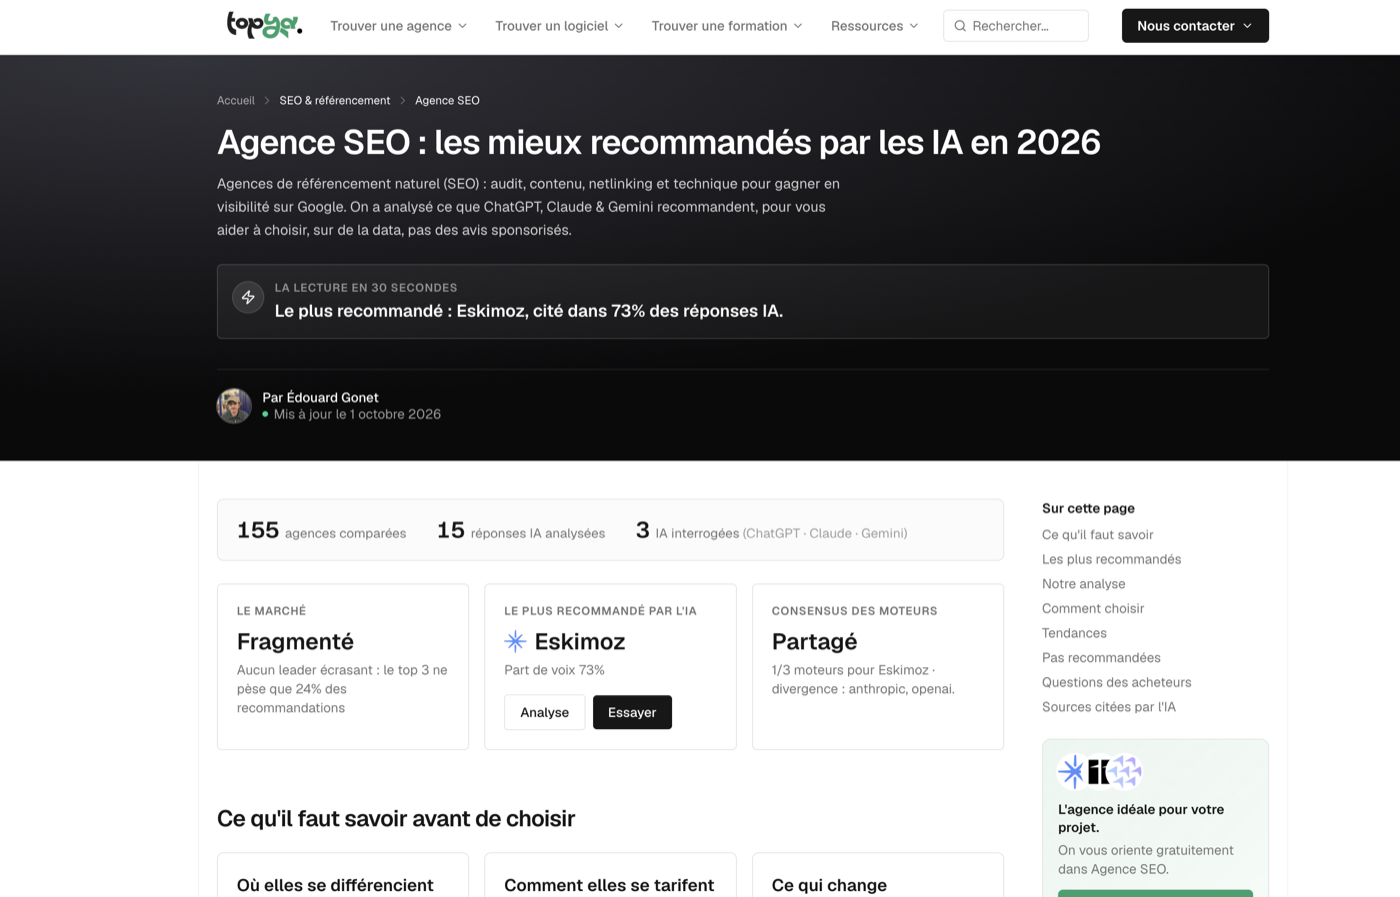This screenshot has height=897, width=1400.
Task: Jump to Les plus recommandés section
Action: click(1112, 559)
